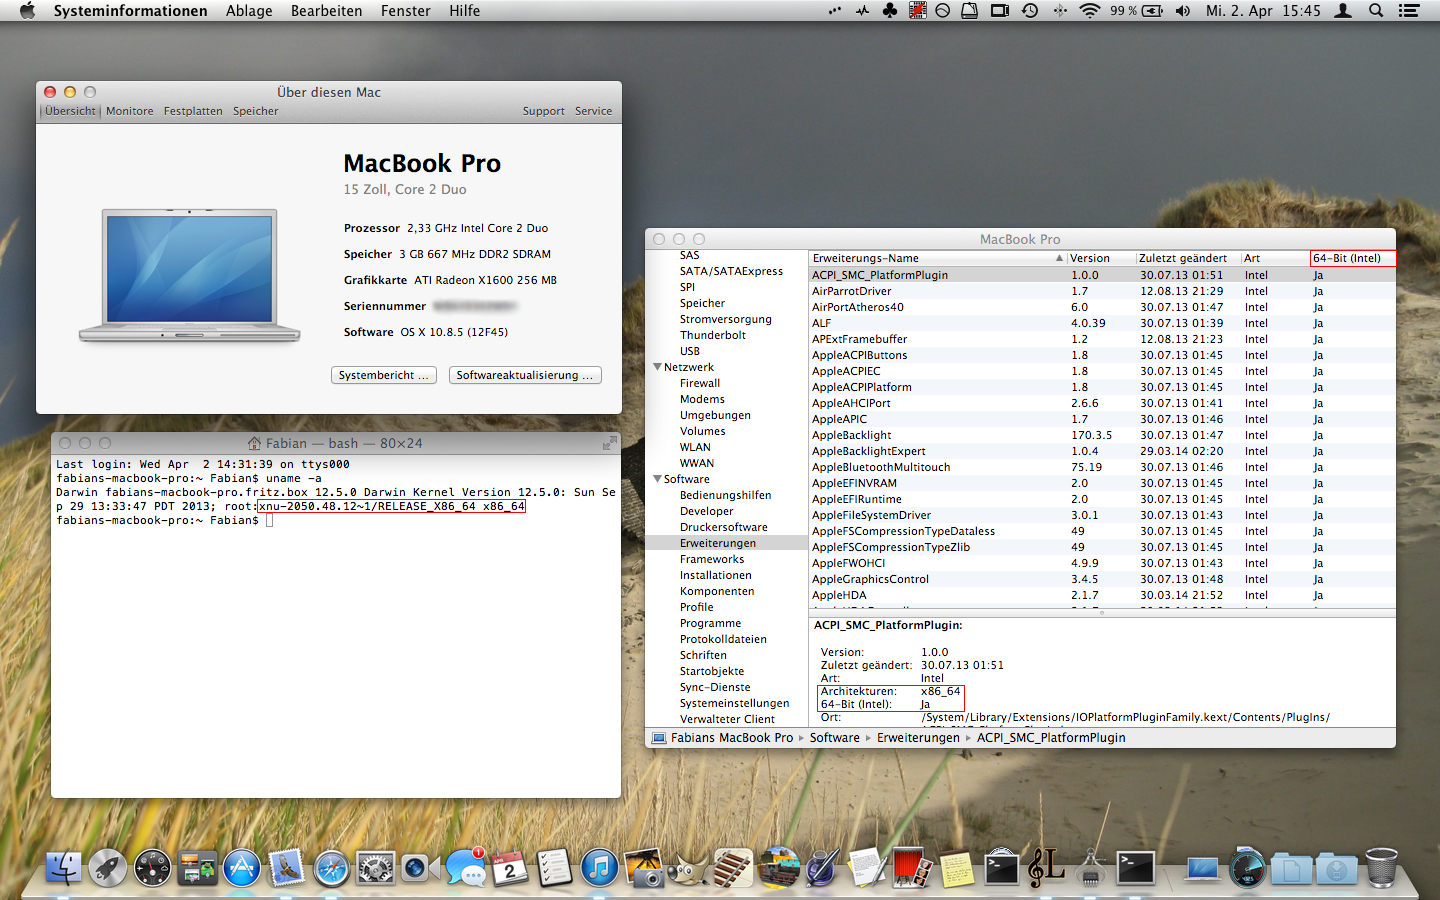1440x900 pixels.
Task: Collapse the Software section in sidebar
Action: point(657,479)
